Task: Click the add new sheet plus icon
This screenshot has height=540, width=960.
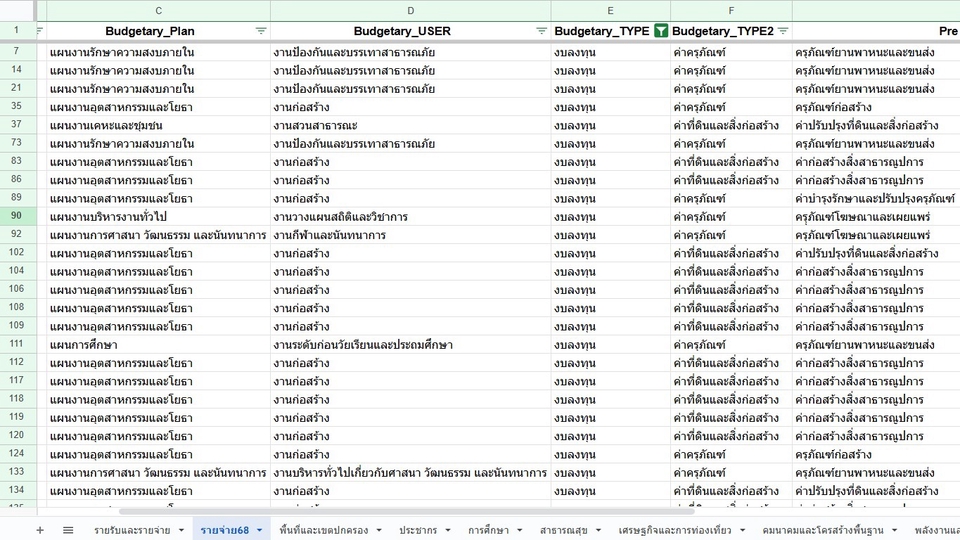Action: [40, 530]
